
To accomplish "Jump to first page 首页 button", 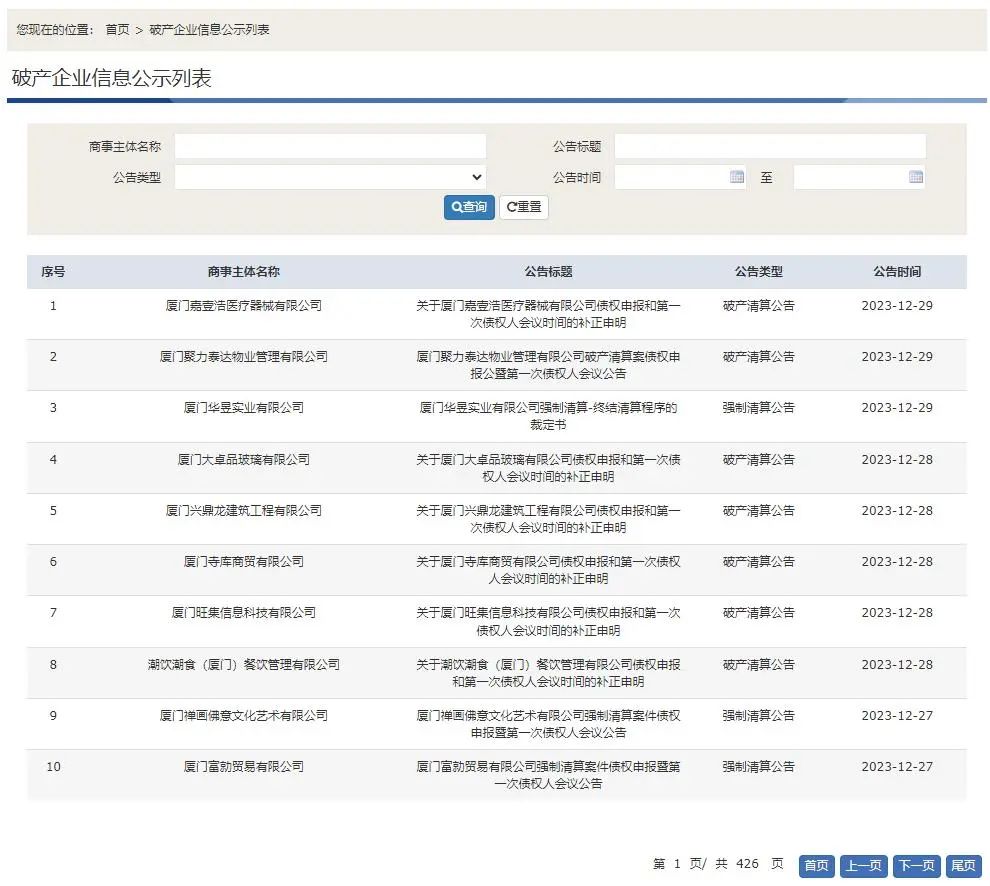I will click(x=817, y=865).
